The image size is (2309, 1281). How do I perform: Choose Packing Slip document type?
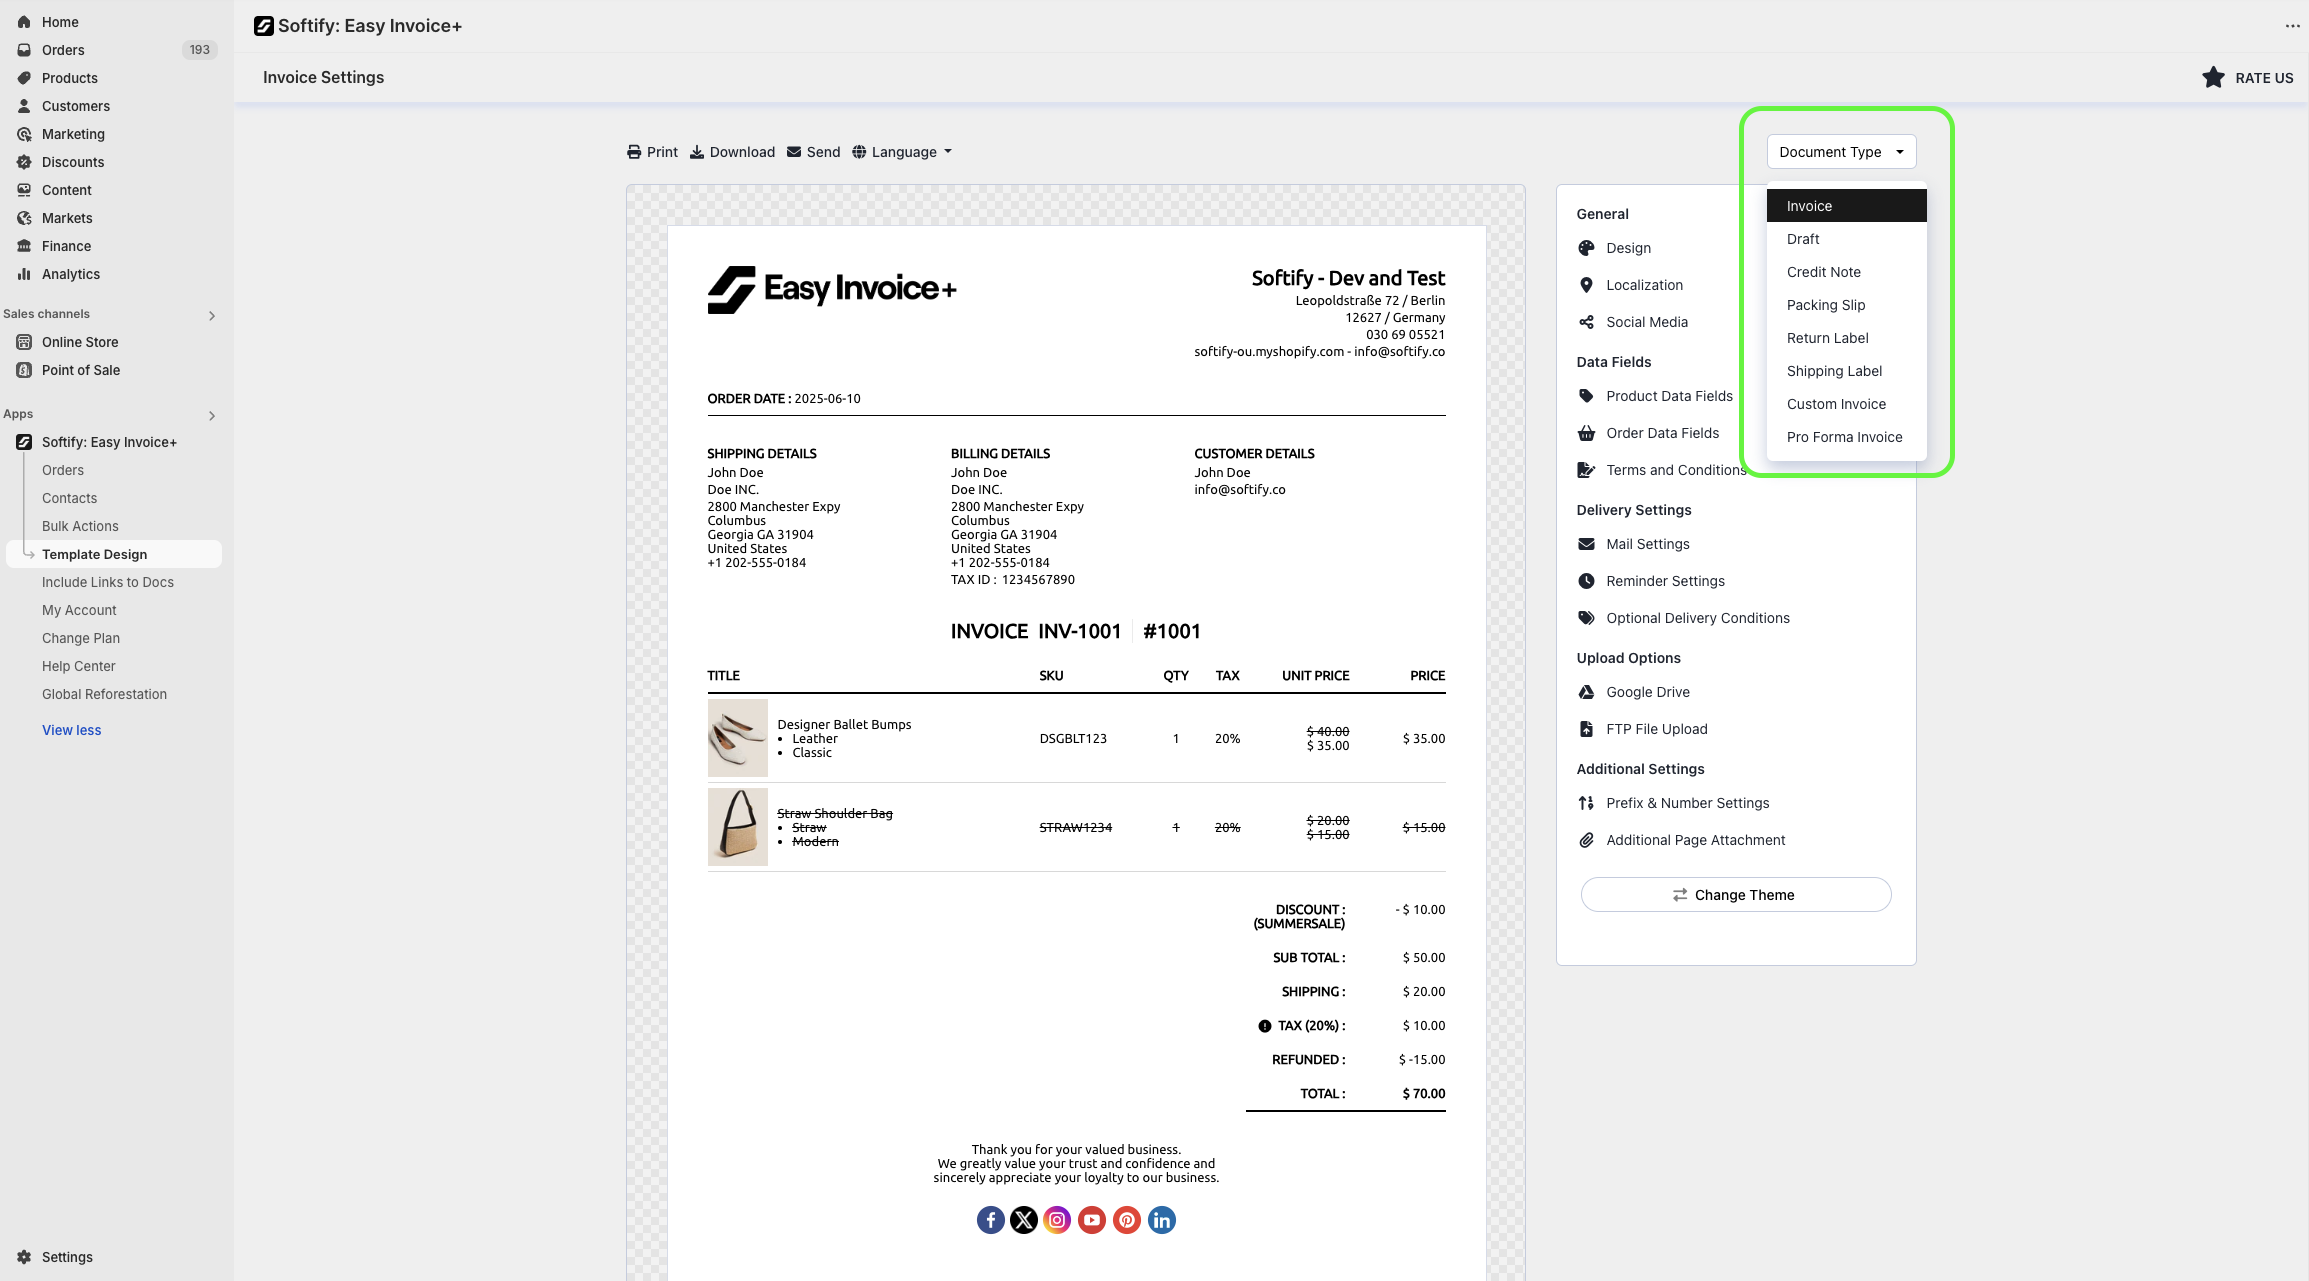coord(1825,305)
